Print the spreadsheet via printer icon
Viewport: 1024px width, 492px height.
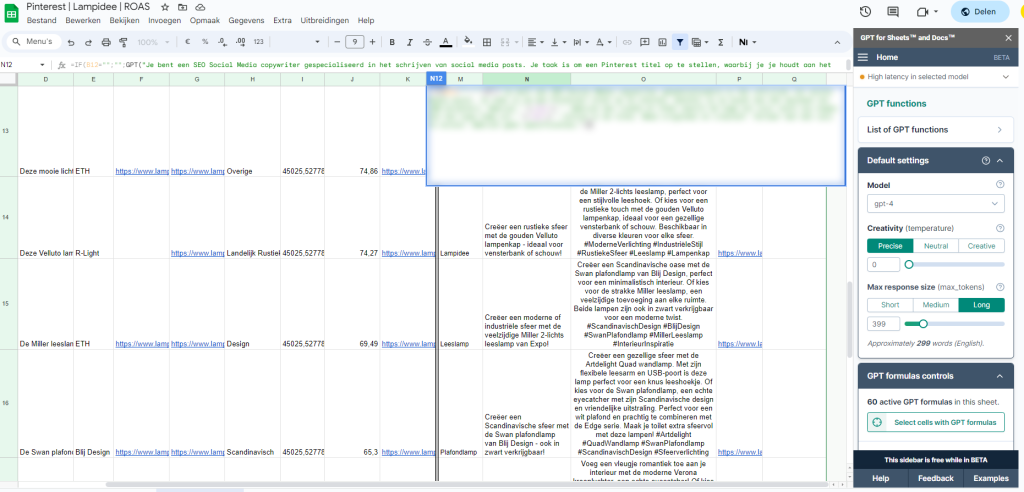click(x=106, y=42)
